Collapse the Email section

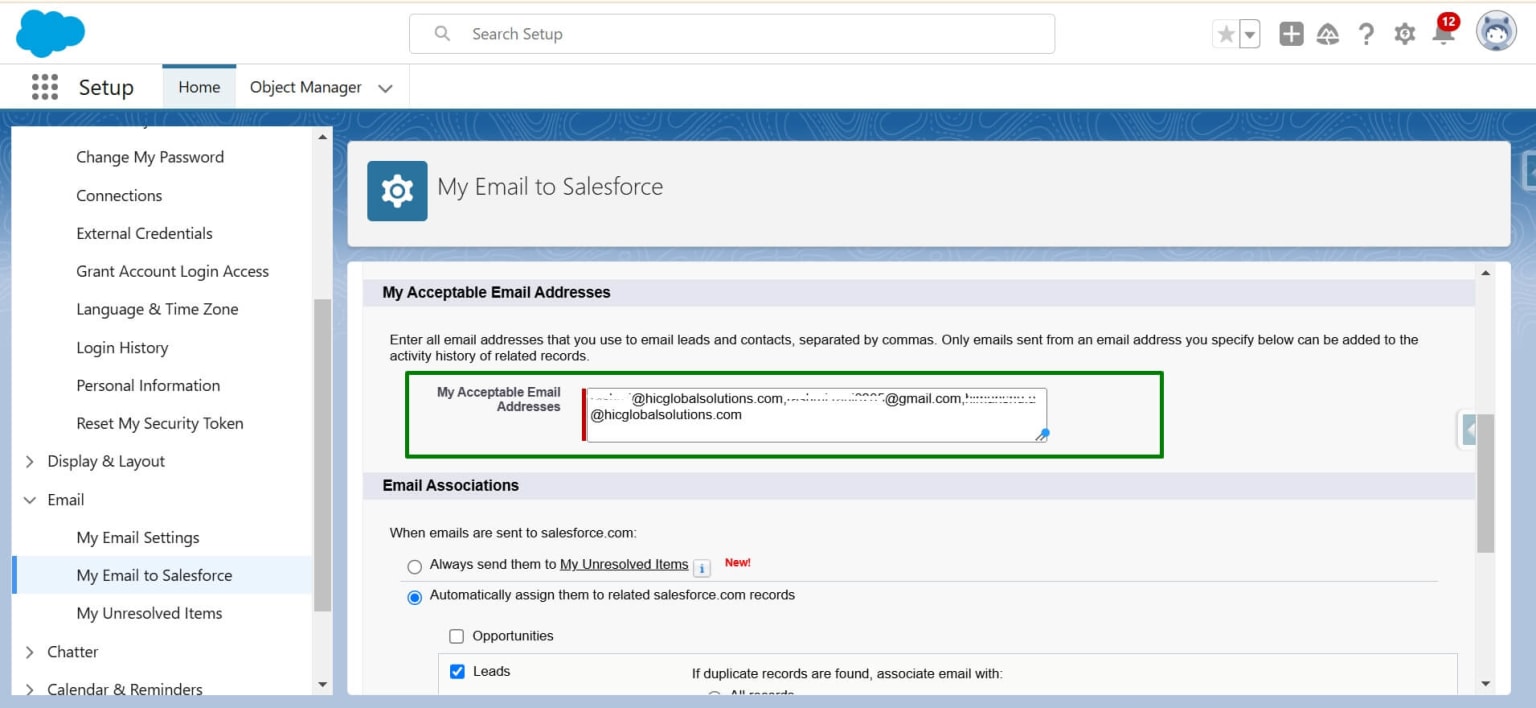click(x=30, y=499)
